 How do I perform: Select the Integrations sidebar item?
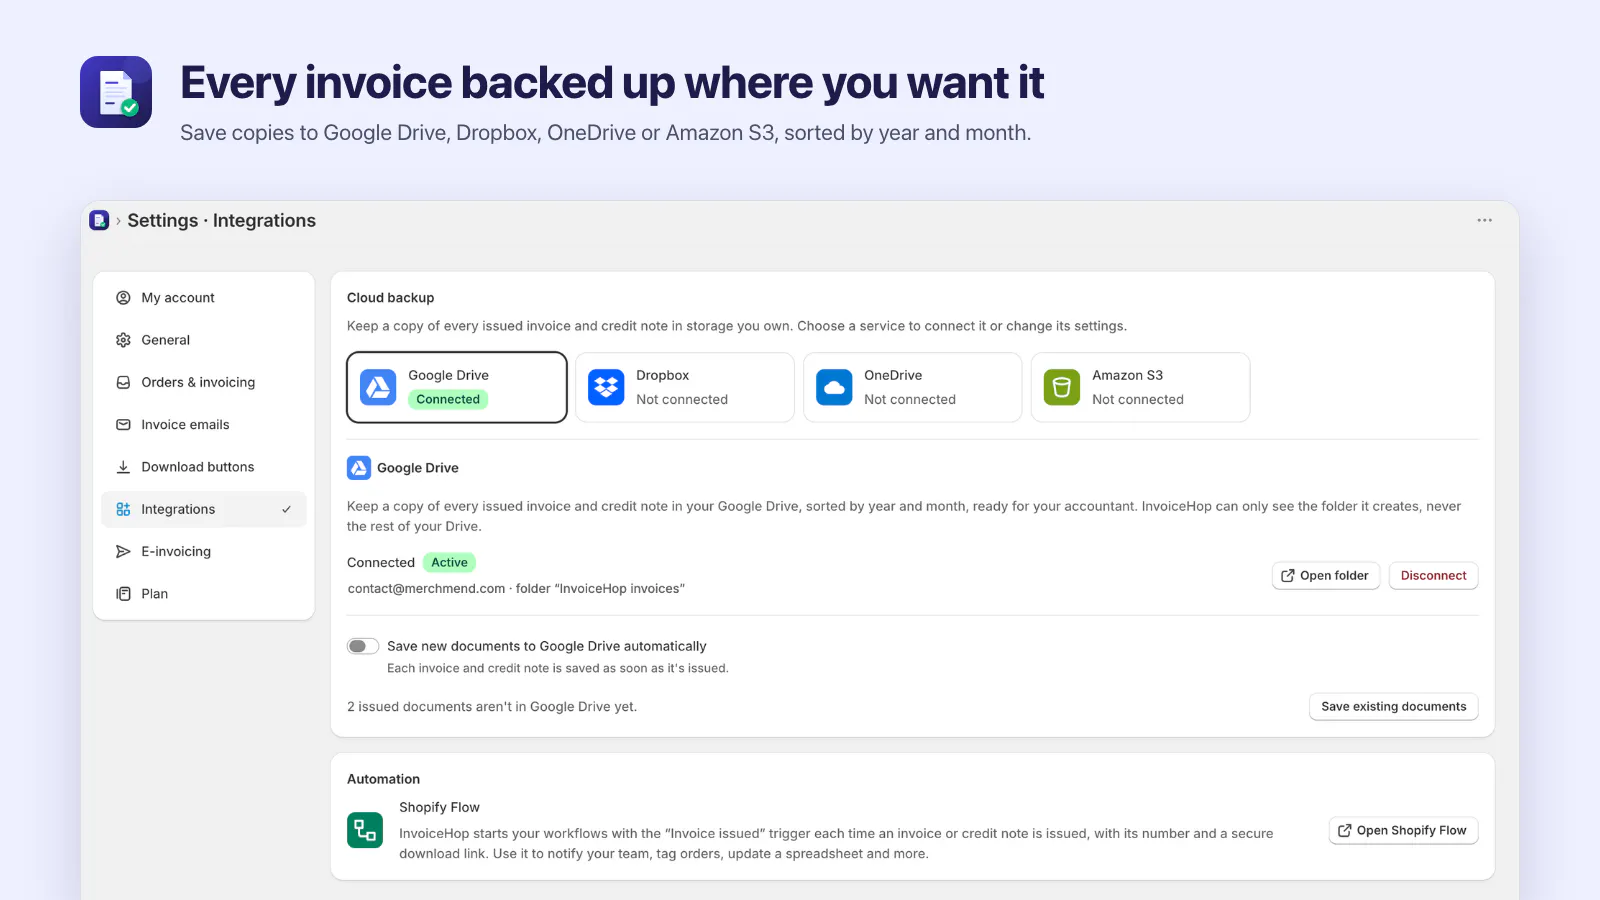pyautogui.click(x=204, y=509)
